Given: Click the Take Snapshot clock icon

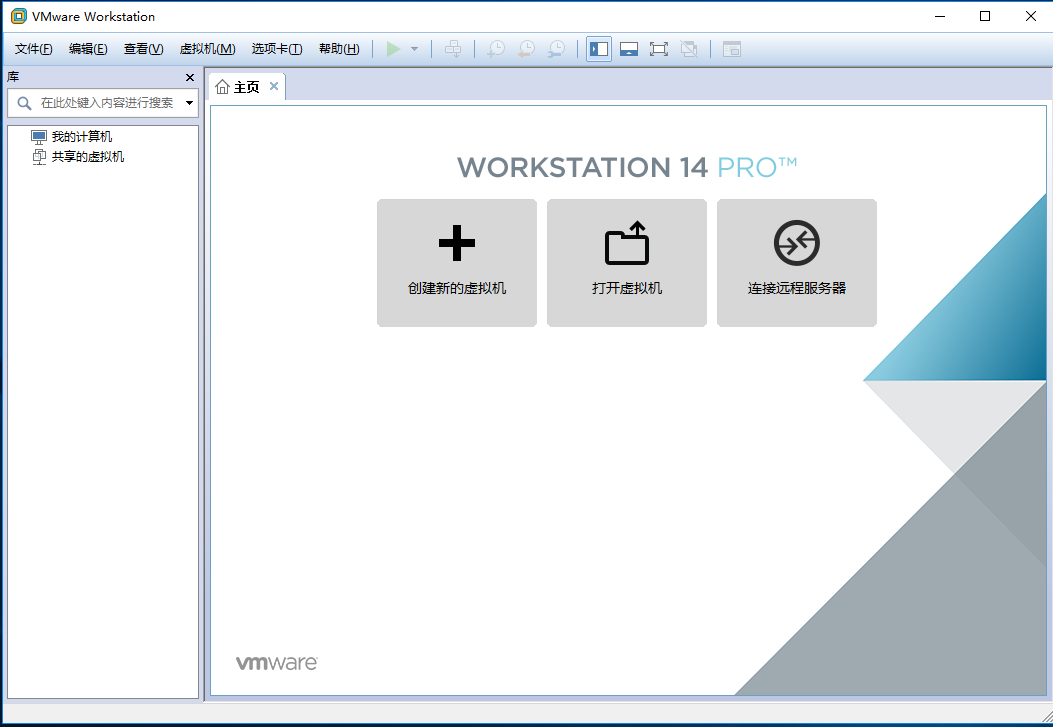Looking at the screenshot, I should [x=496, y=49].
